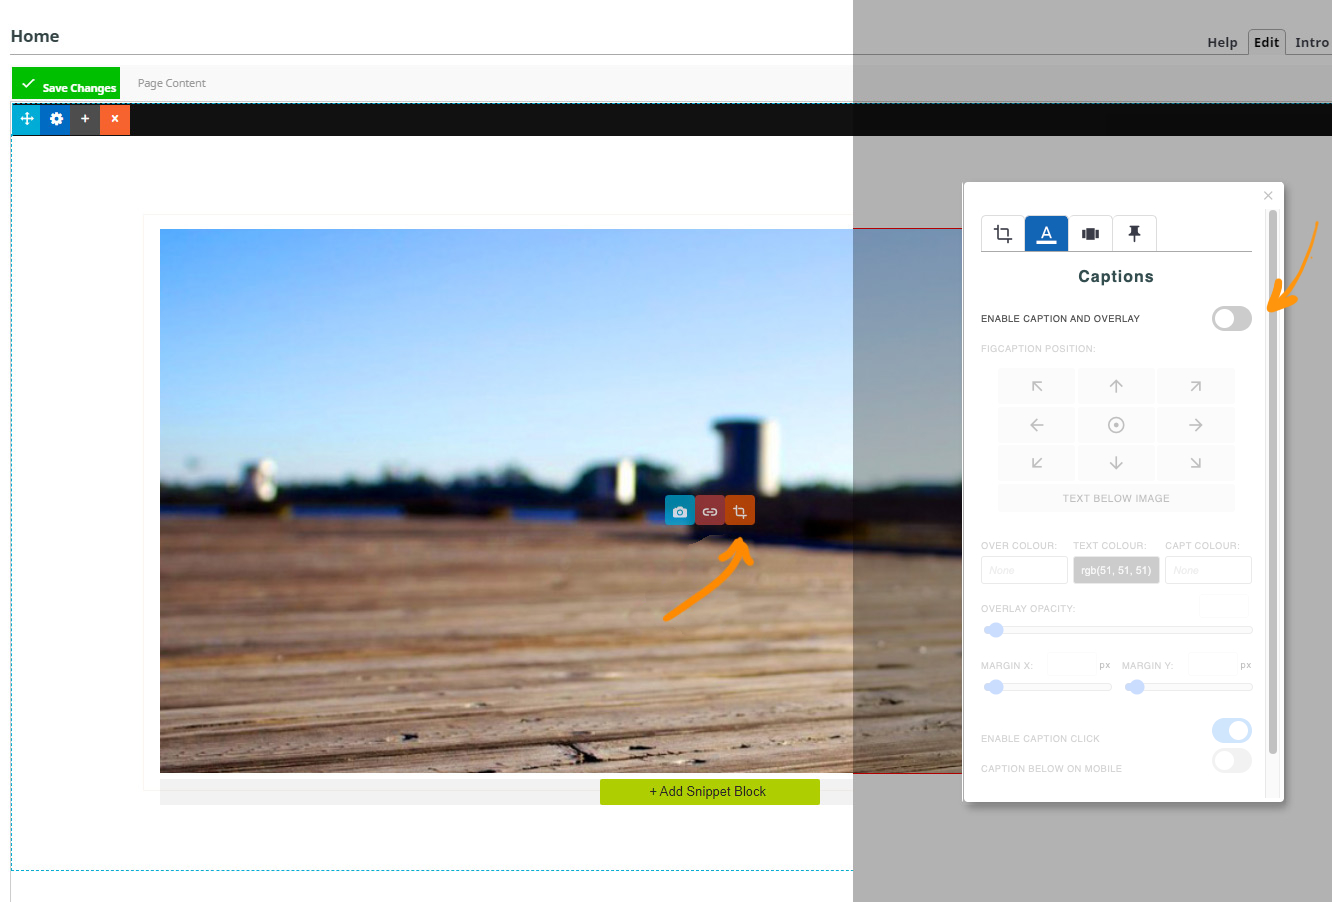Click Add Snippet Block button

click(710, 791)
